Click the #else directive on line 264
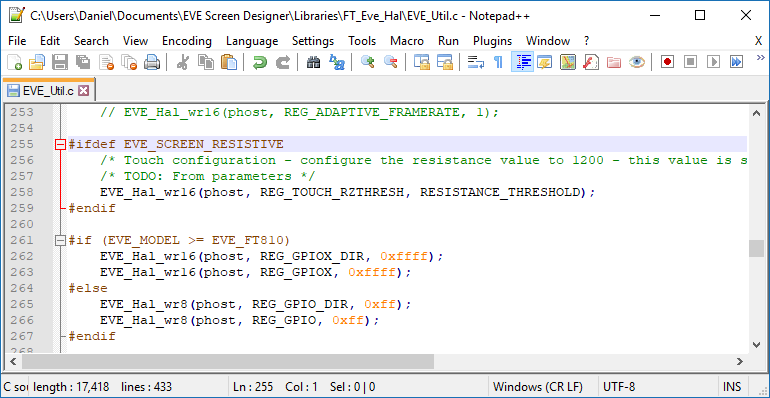This screenshot has height=398, width=770. click(x=88, y=288)
